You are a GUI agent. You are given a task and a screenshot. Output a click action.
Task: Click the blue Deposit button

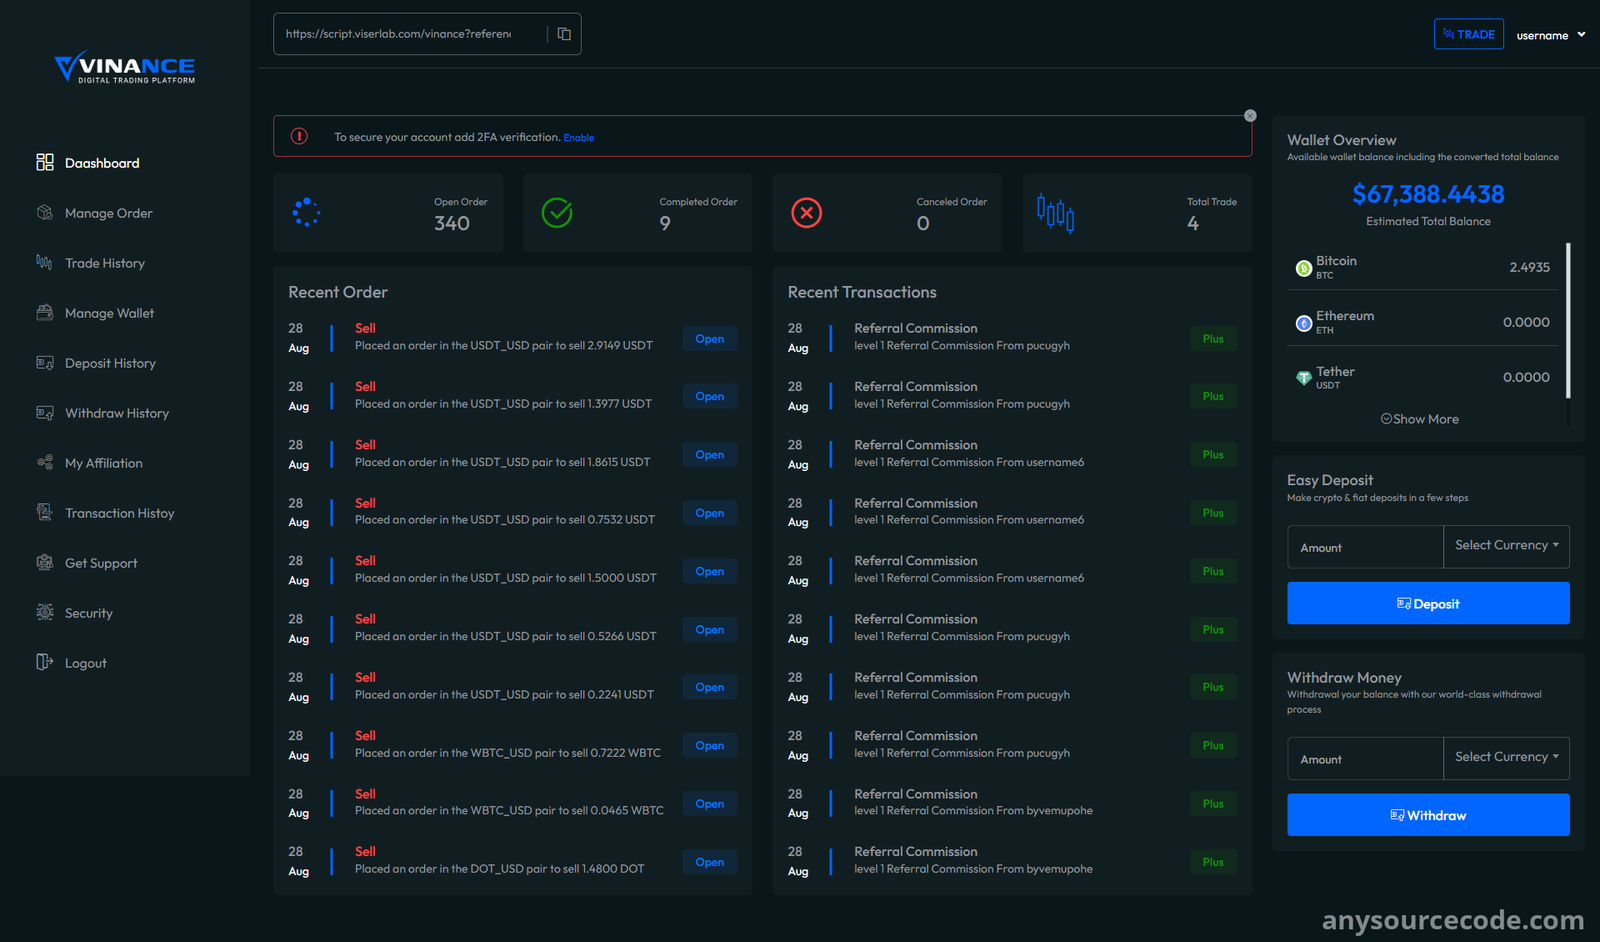1428,603
